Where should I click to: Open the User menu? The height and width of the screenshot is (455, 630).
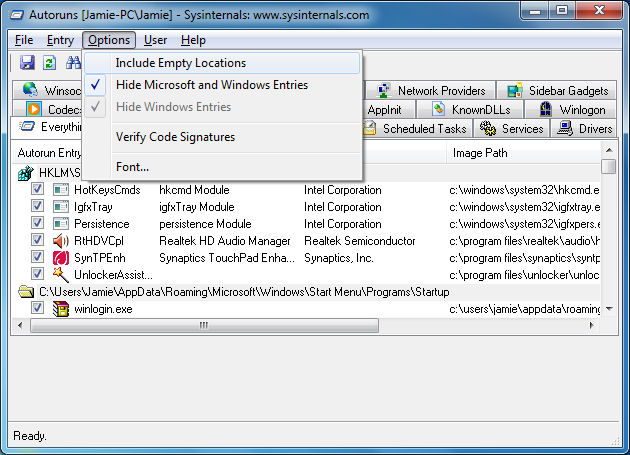[155, 40]
